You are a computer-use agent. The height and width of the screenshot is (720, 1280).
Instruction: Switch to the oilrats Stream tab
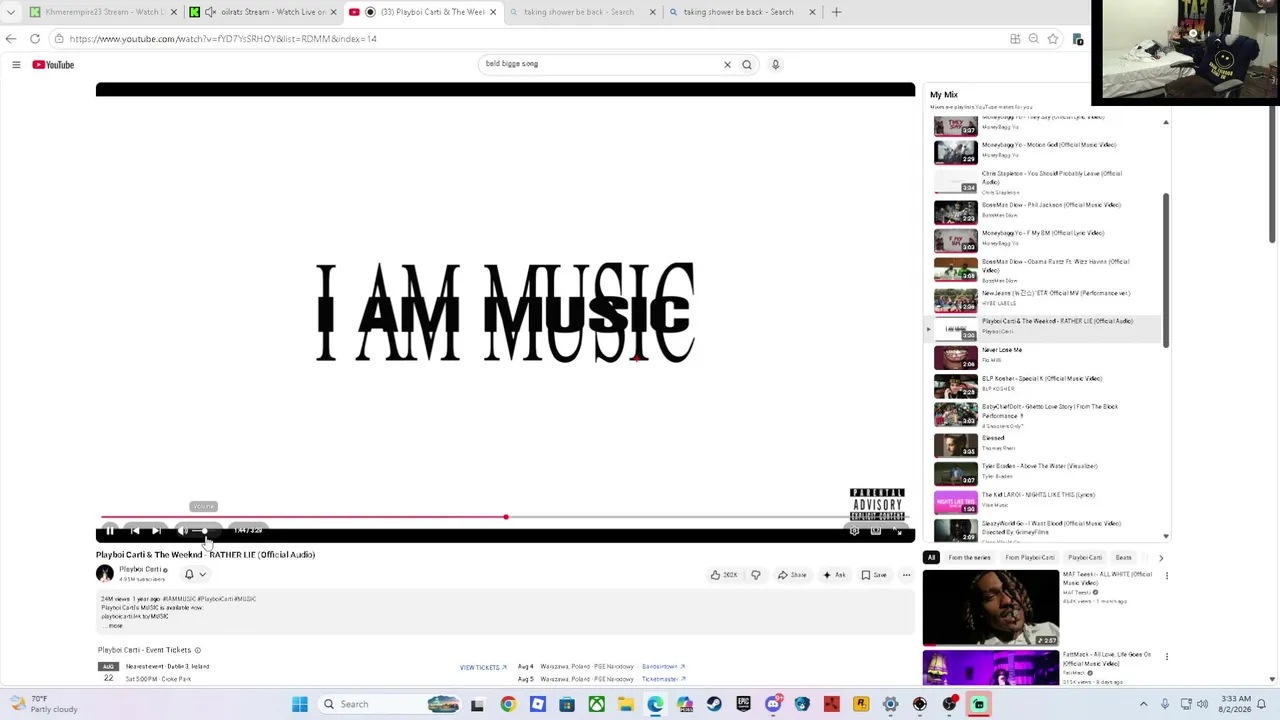pos(264,12)
